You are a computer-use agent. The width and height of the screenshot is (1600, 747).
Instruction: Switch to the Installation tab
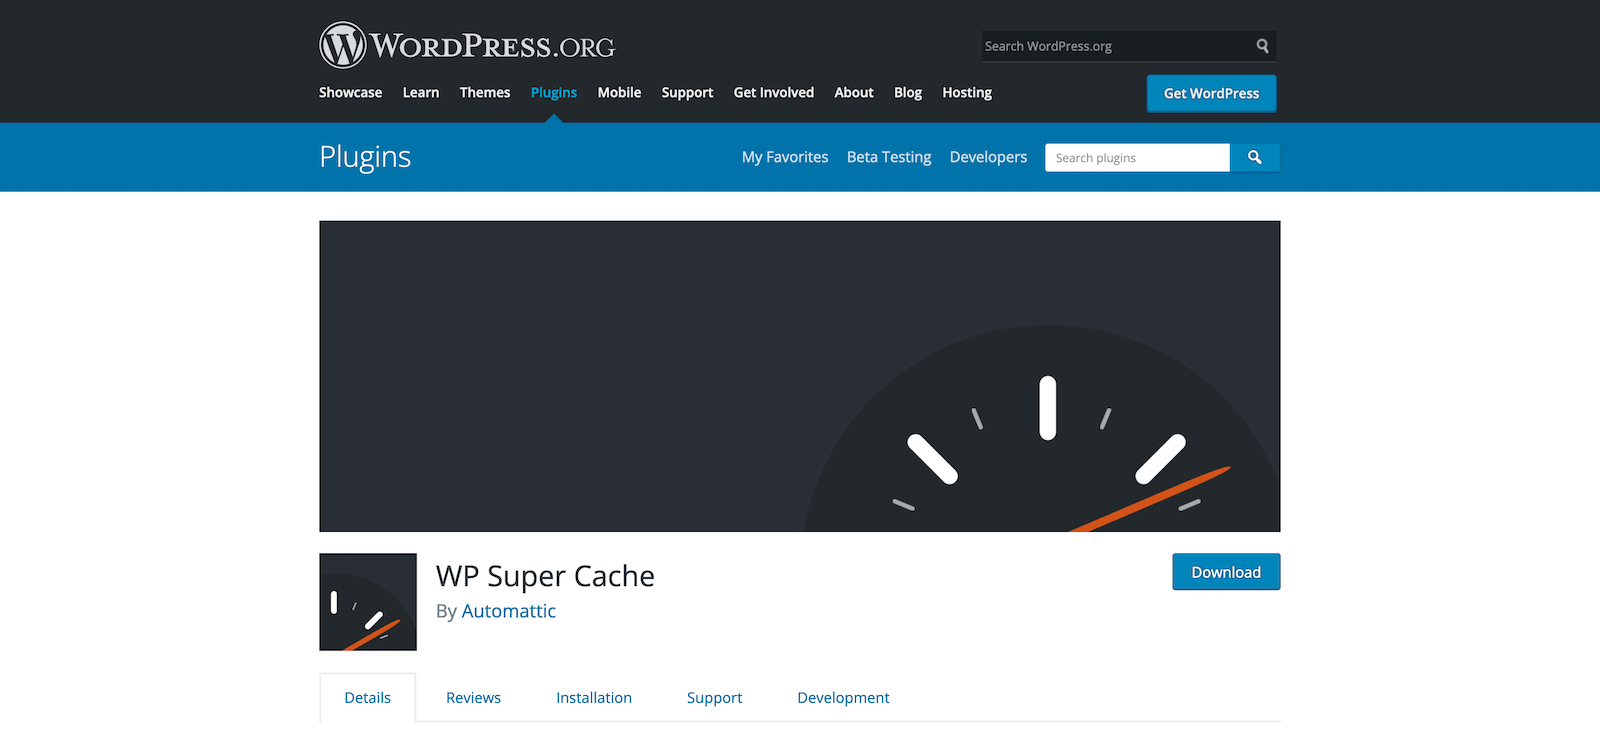(594, 698)
